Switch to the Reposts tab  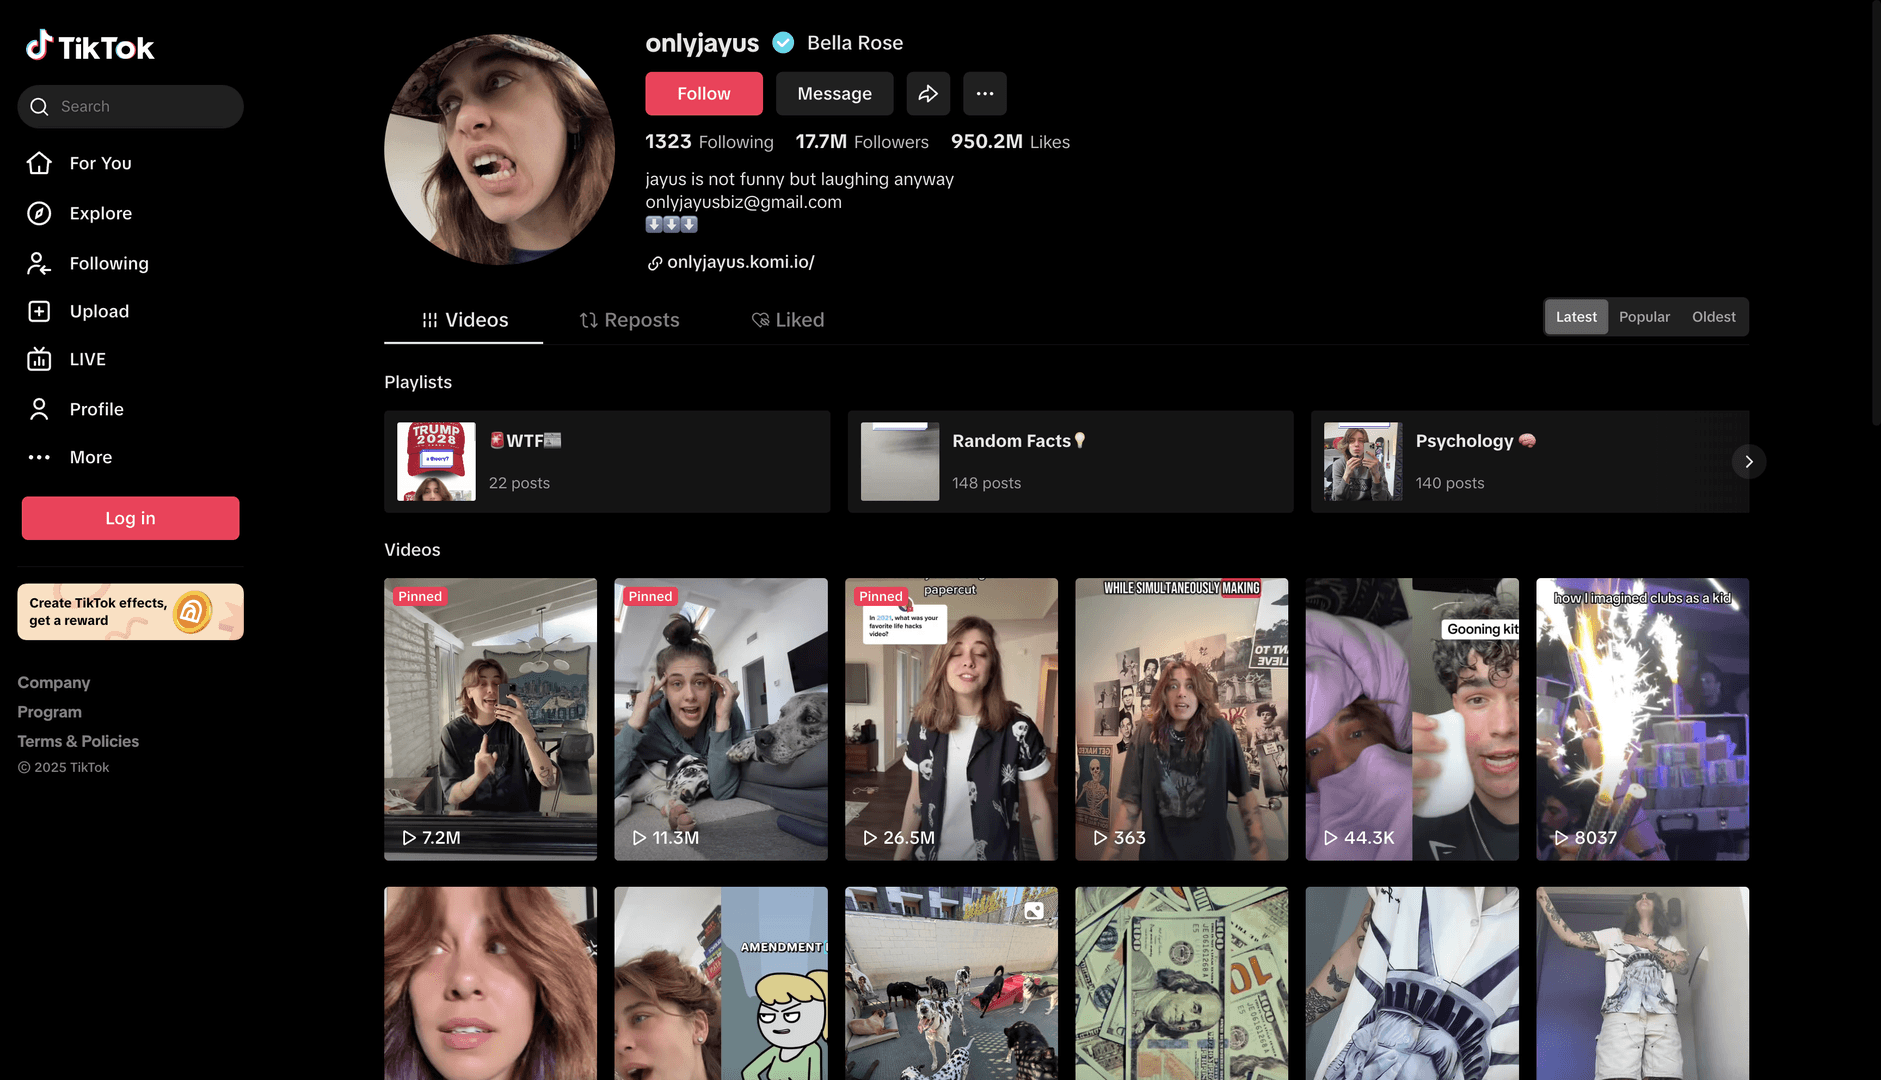click(629, 320)
